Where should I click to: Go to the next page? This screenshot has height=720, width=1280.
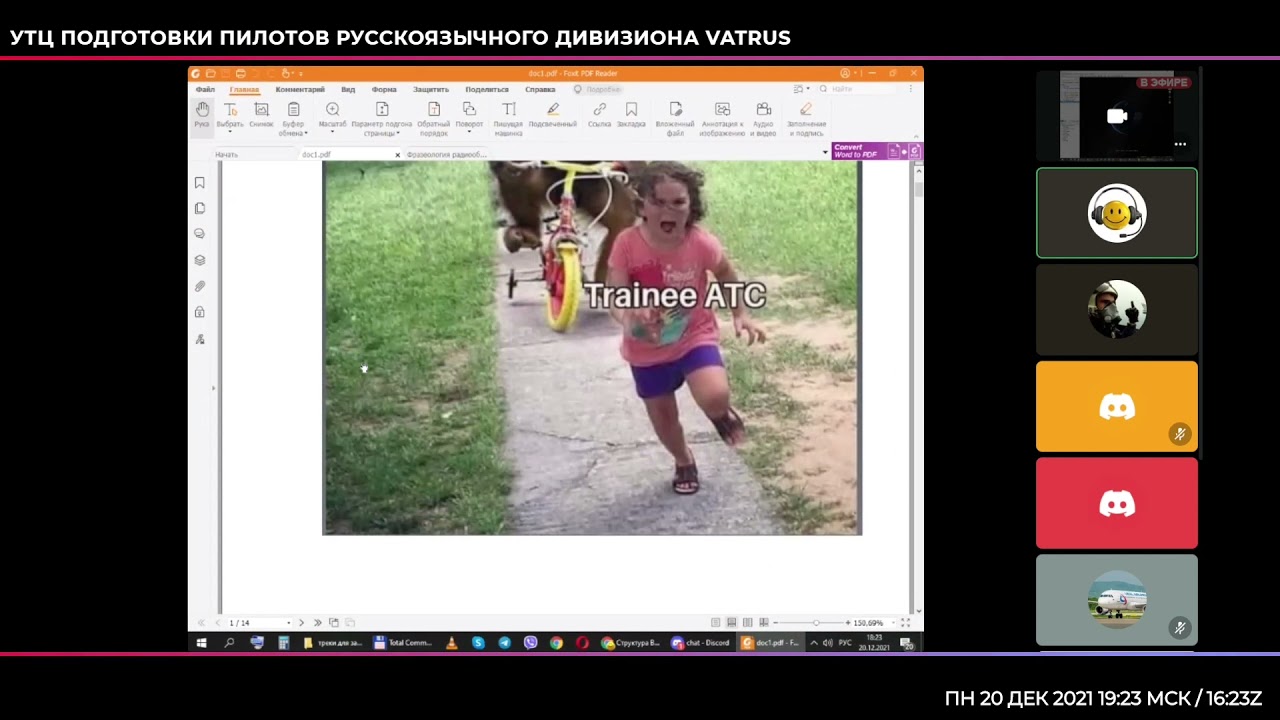301,623
